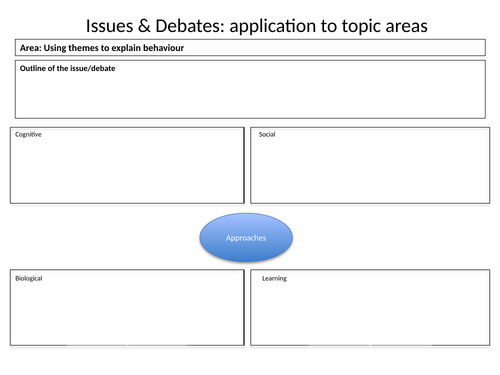Click the blank space inside the Learning box
Viewport: 500px width, 375px height.
pos(370,313)
